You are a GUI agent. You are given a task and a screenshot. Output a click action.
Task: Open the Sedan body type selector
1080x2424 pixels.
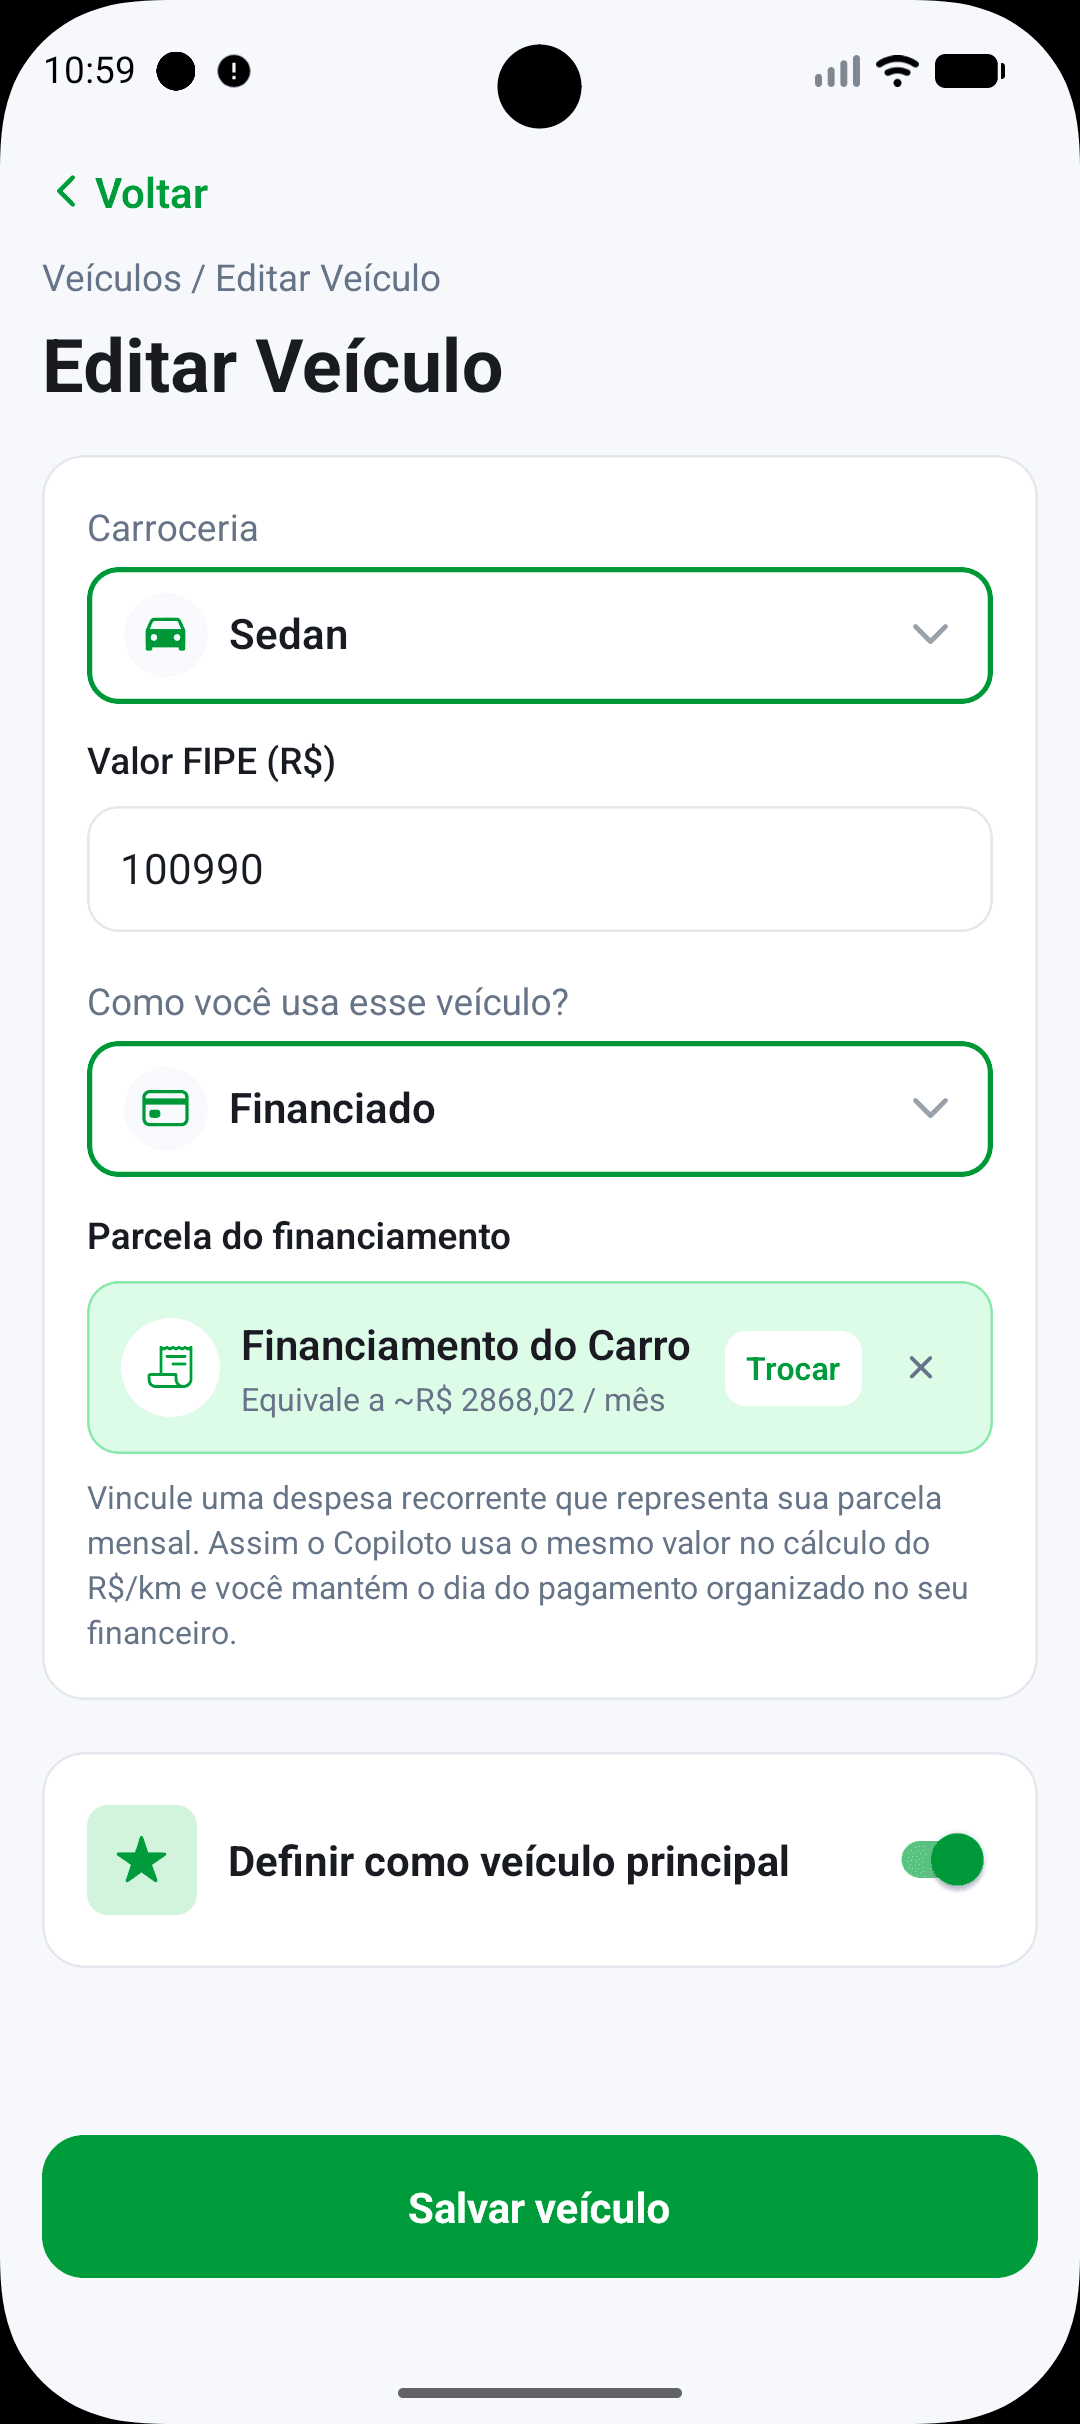pyautogui.click(x=540, y=636)
